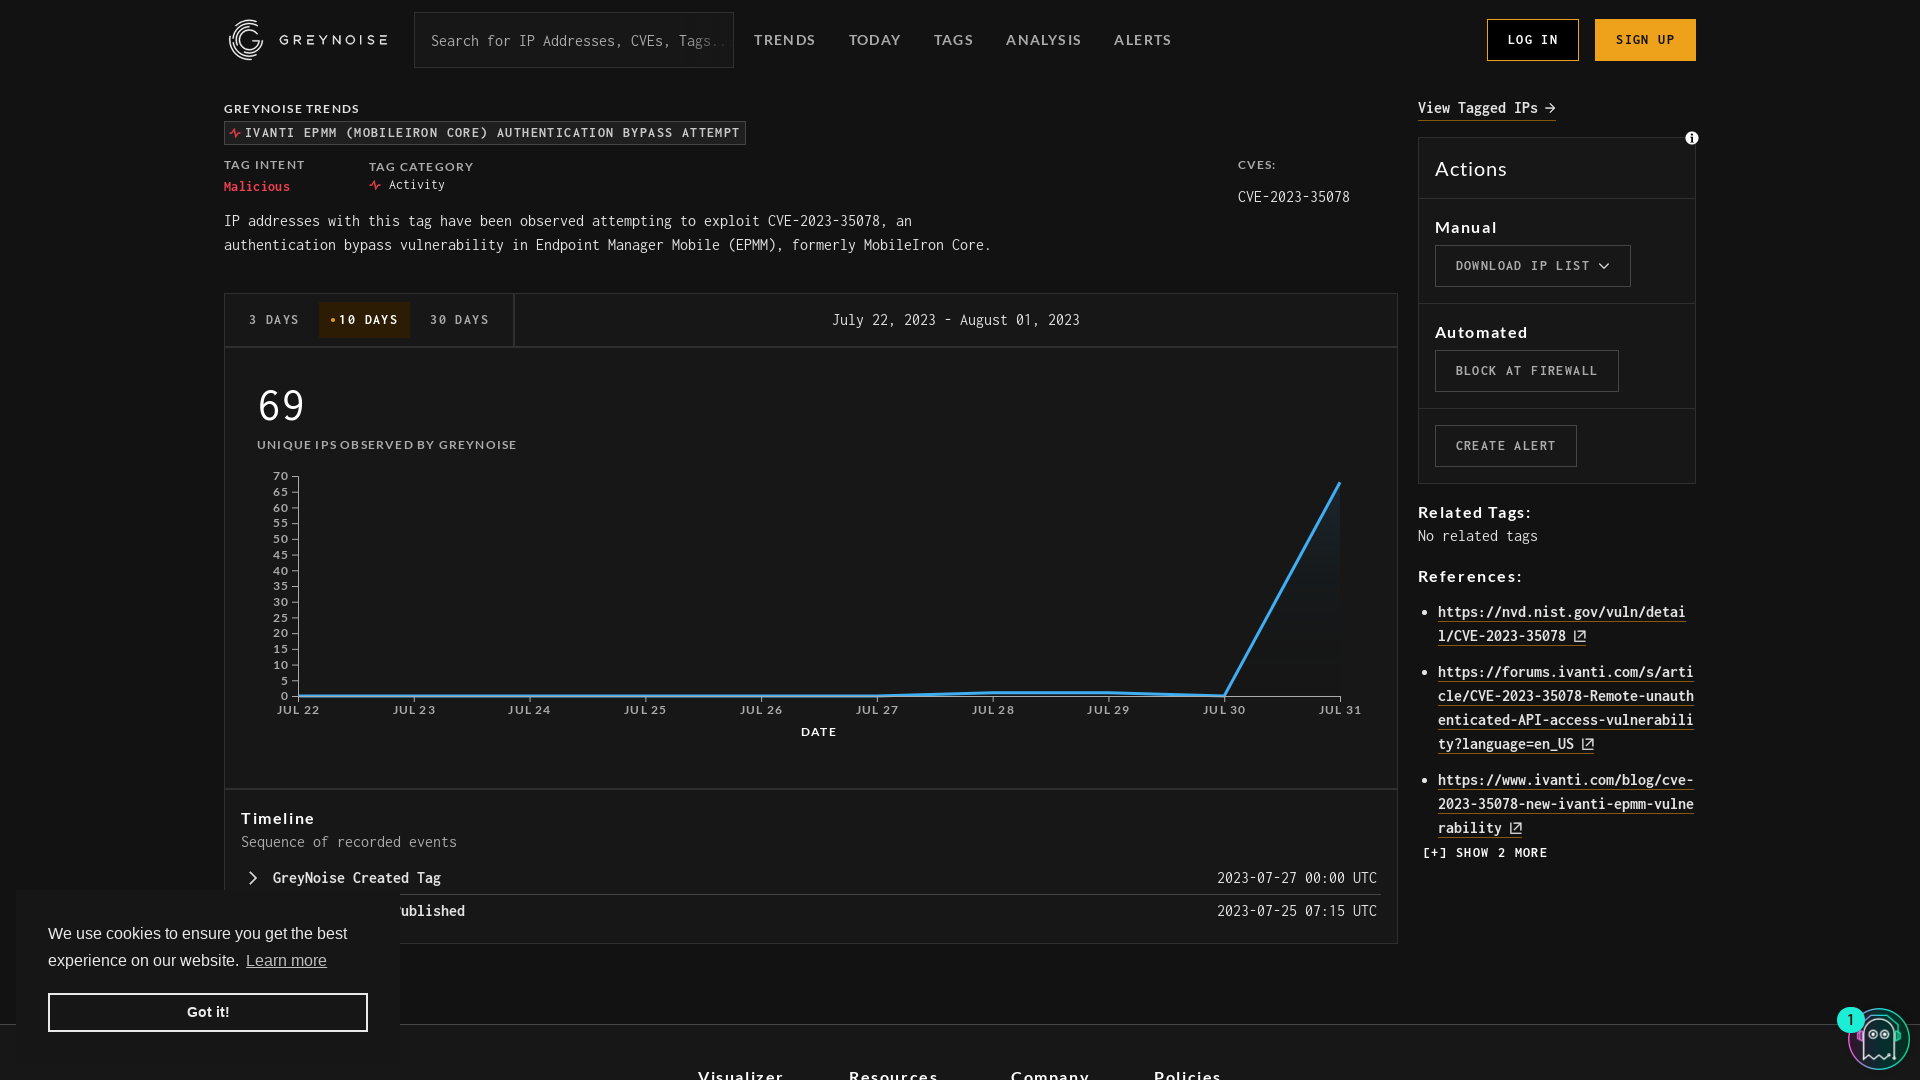The image size is (1920, 1080).
Task: Click the GreyNoise Trends breadcrumb text
Action: pyautogui.click(x=291, y=109)
